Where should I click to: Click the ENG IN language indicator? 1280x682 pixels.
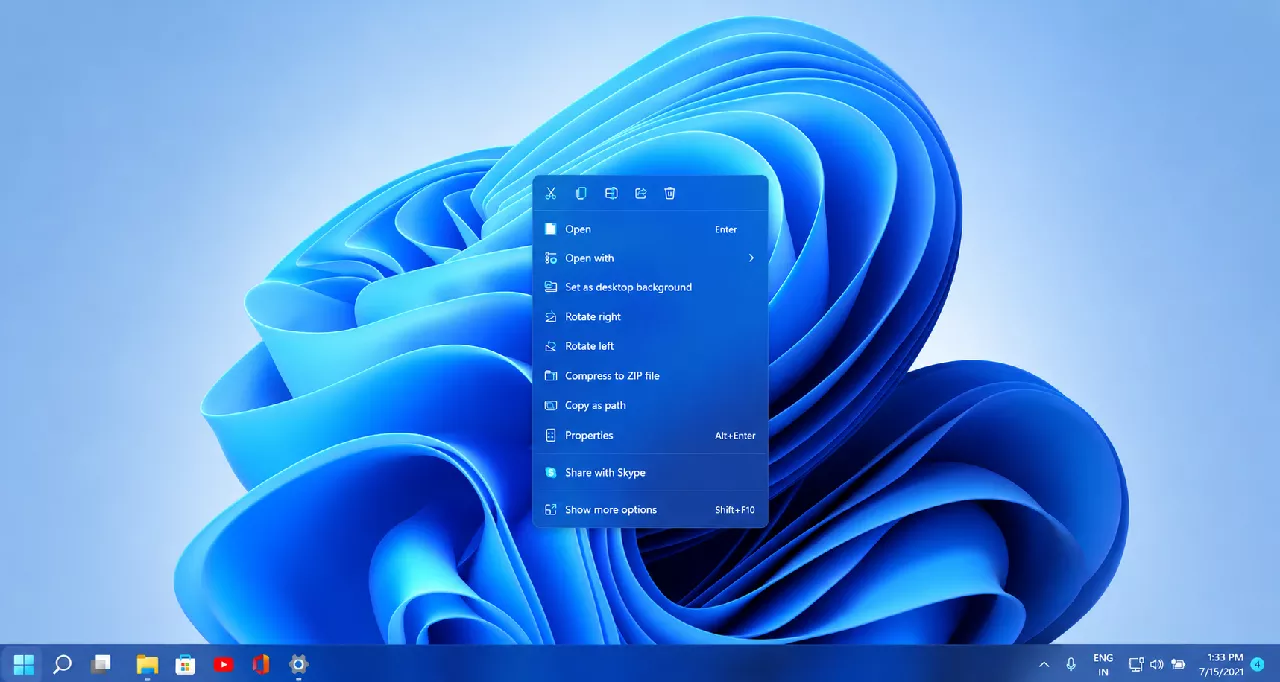[1103, 665]
